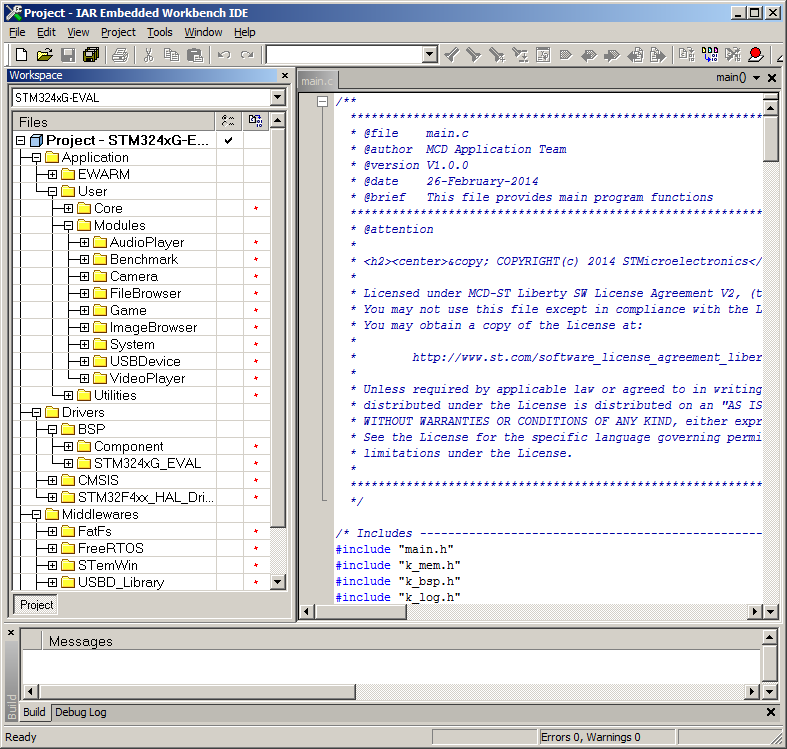Expand the FreeRTOS middleware folder
Viewport: 787px width, 749px height.
tap(52, 549)
